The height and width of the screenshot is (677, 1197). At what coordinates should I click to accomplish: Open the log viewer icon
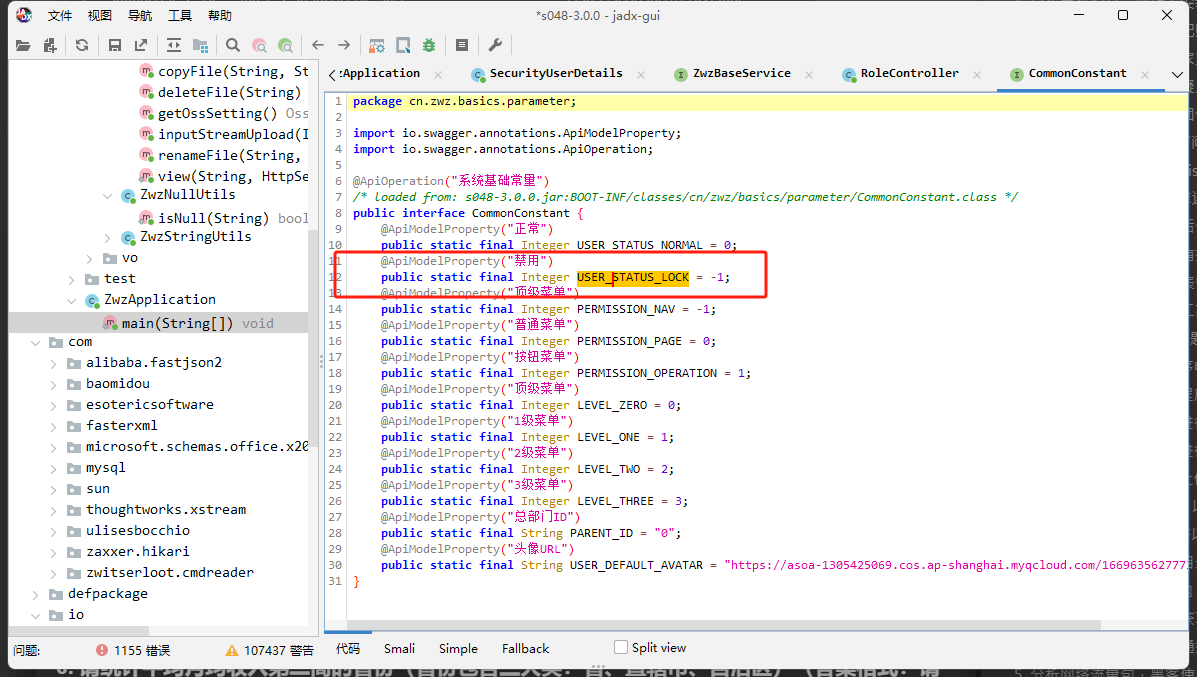coord(462,45)
